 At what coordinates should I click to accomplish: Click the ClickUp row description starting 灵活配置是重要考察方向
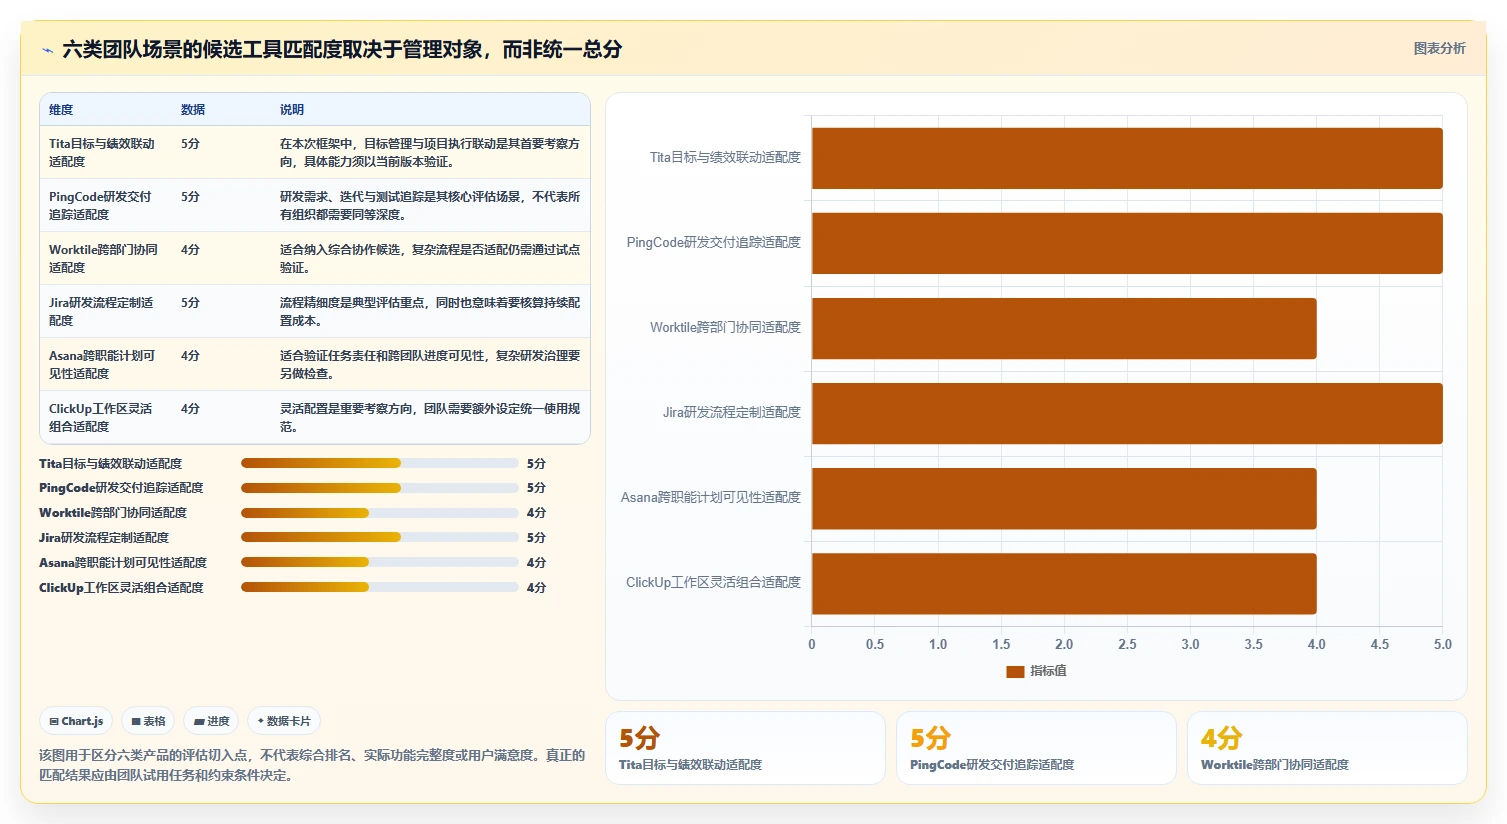click(430, 417)
